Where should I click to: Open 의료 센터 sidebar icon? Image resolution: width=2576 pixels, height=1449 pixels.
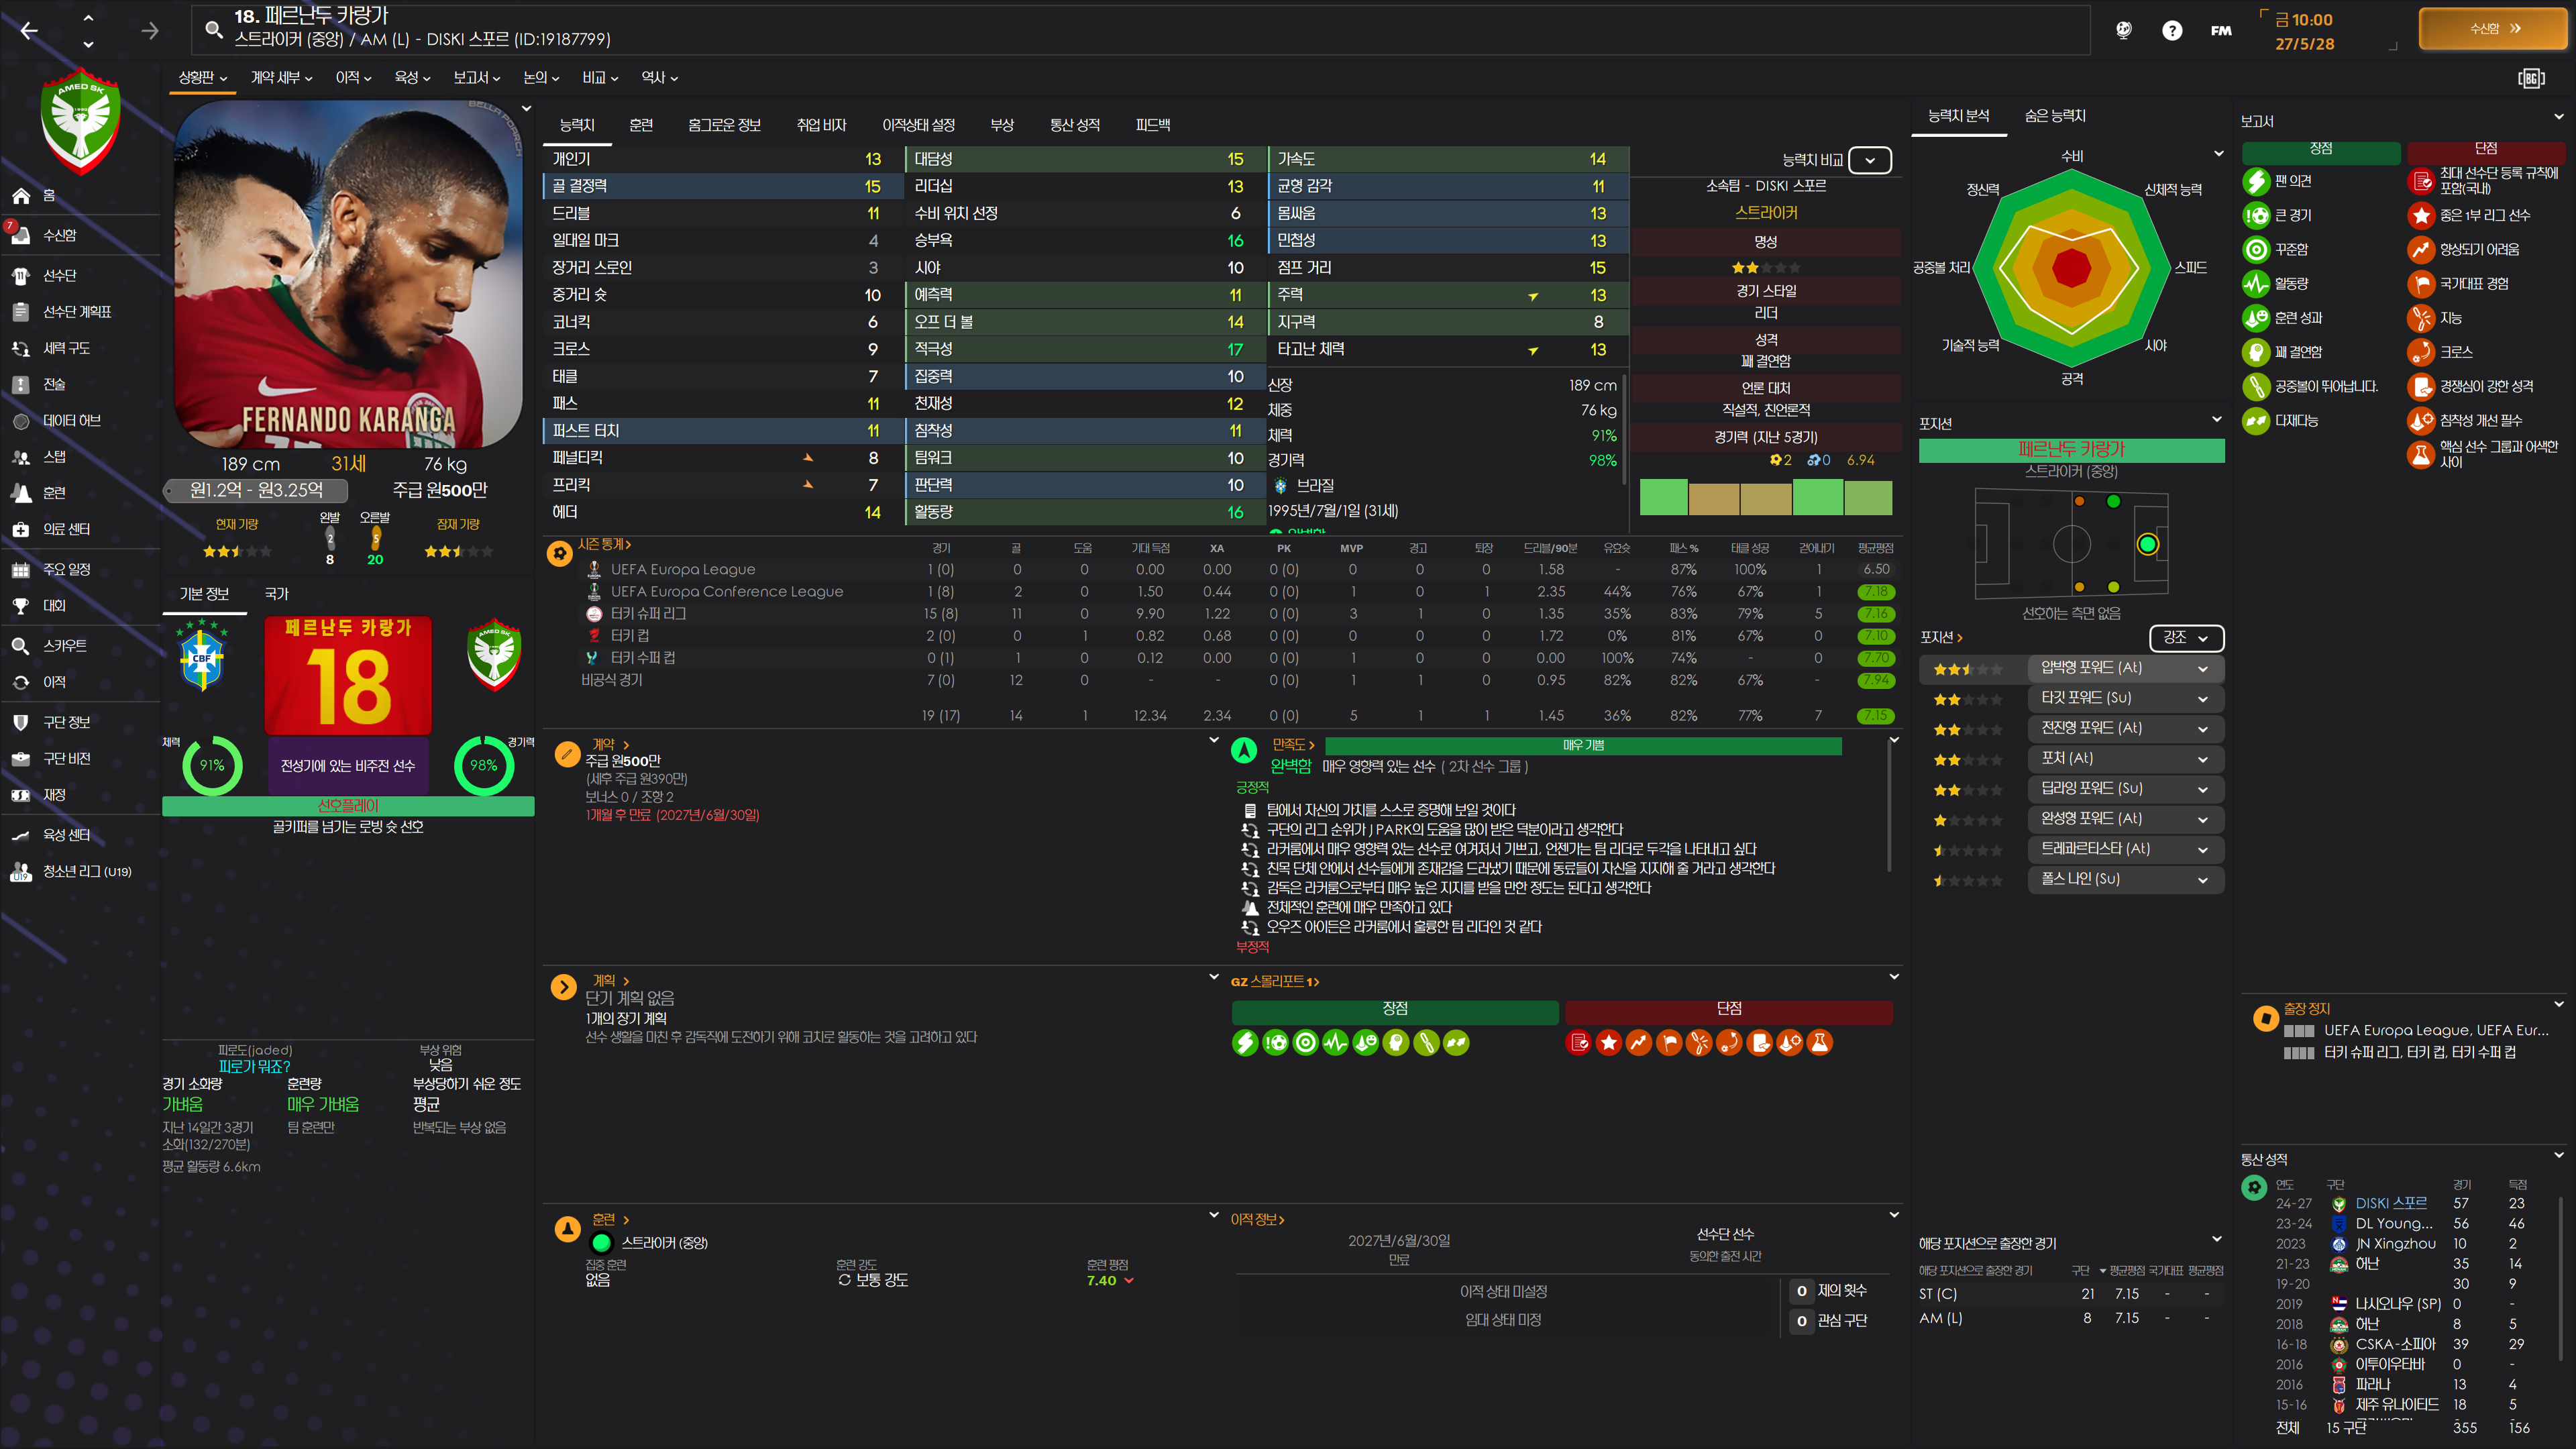(x=21, y=529)
